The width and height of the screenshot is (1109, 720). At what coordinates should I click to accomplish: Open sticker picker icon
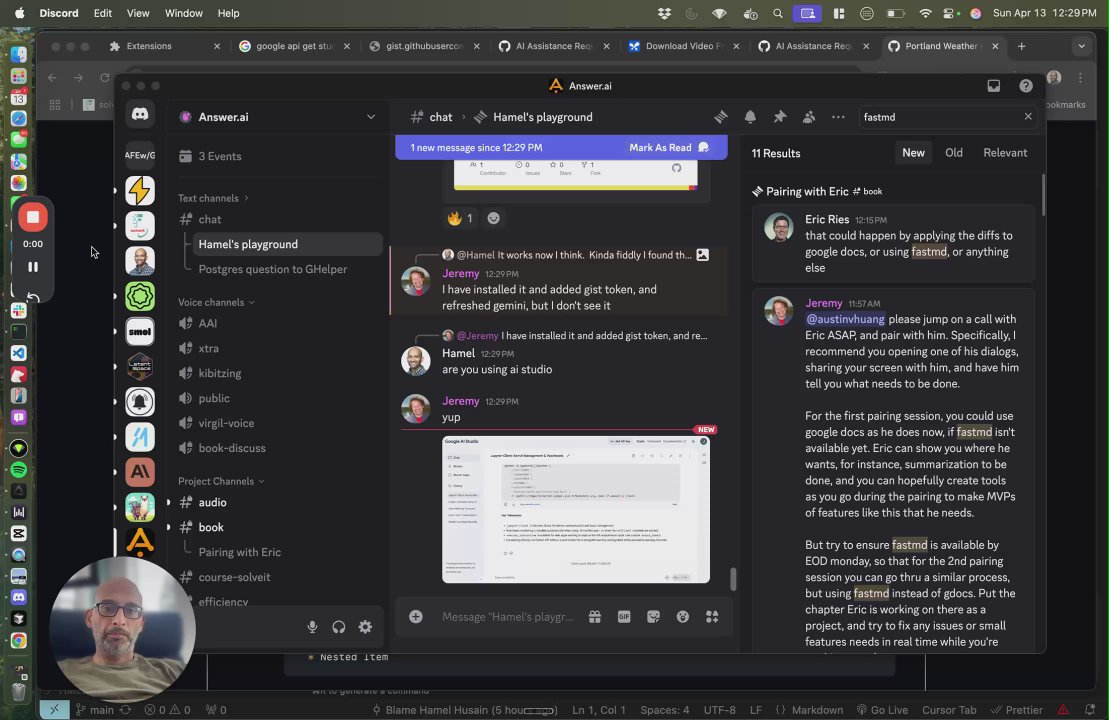tap(654, 617)
